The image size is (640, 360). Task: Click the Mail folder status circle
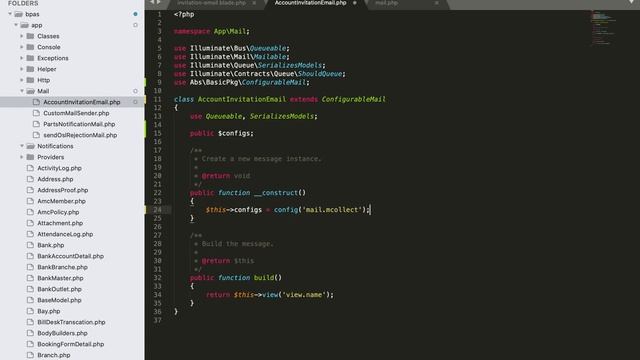point(135,91)
